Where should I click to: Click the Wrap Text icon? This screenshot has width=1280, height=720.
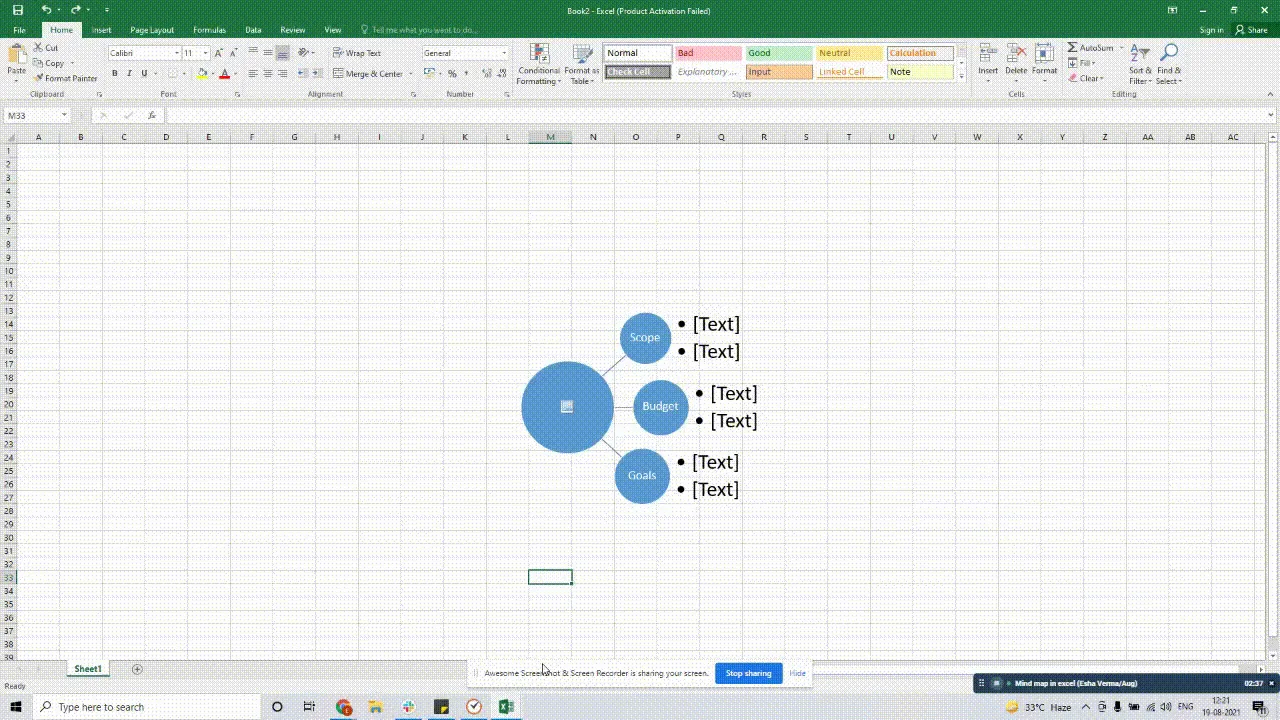coord(337,52)
